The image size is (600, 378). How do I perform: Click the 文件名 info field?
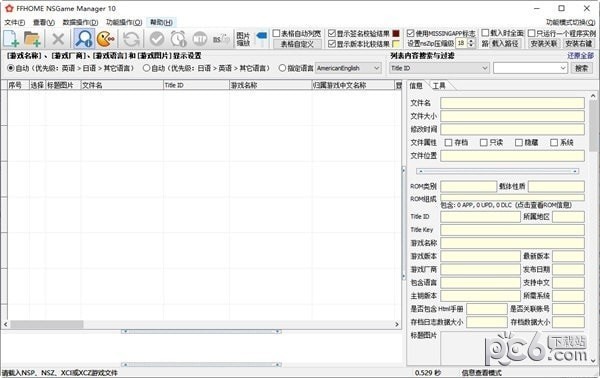[512, 103]
